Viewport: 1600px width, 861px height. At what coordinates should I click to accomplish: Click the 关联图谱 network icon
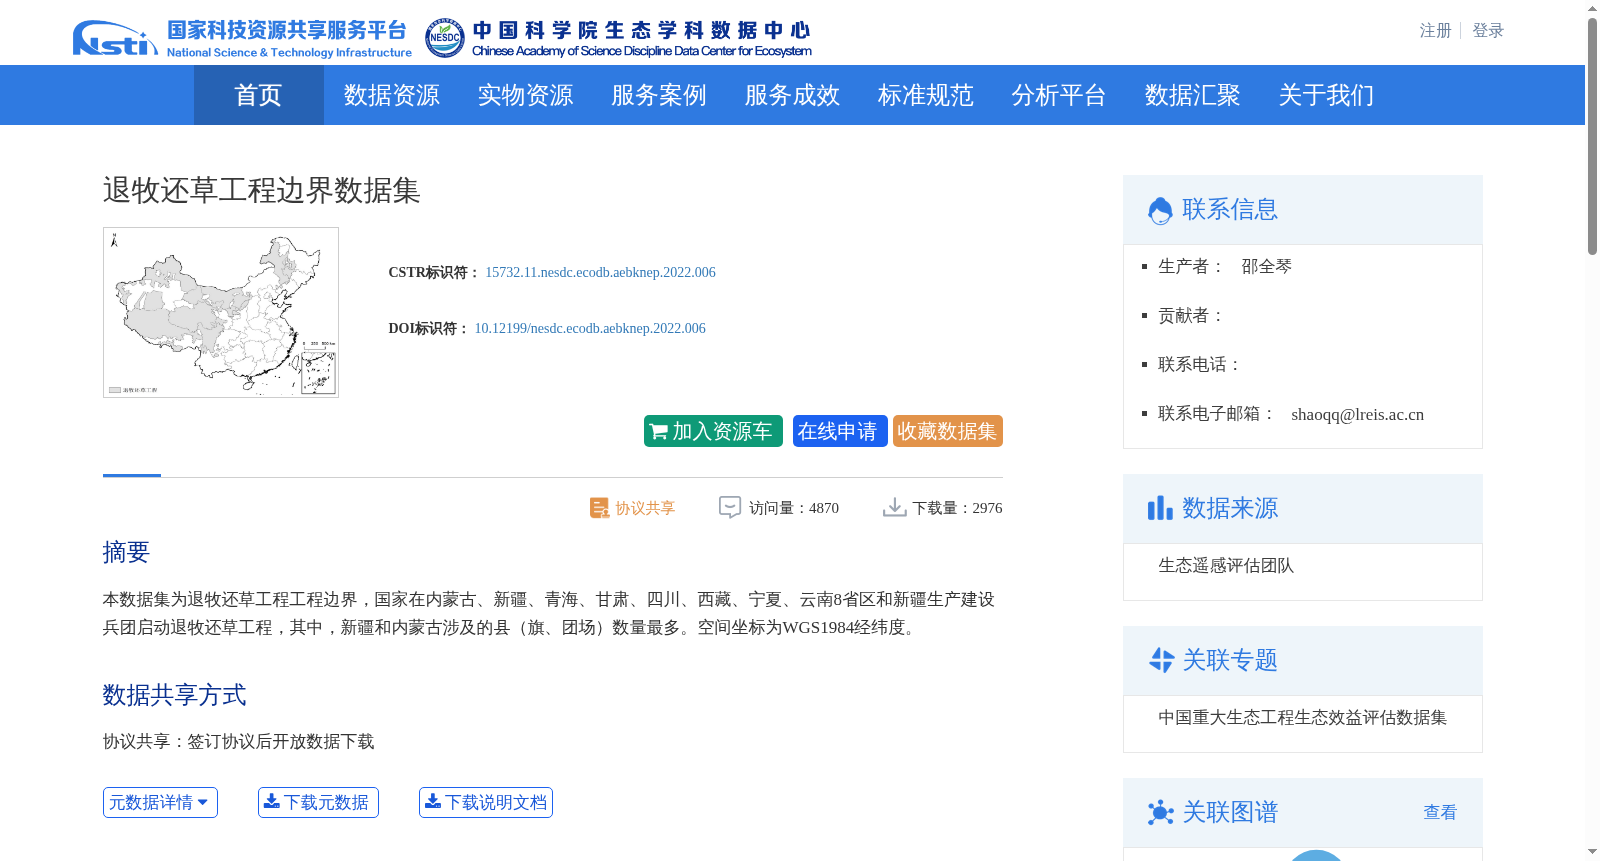tap(1160, 812)
